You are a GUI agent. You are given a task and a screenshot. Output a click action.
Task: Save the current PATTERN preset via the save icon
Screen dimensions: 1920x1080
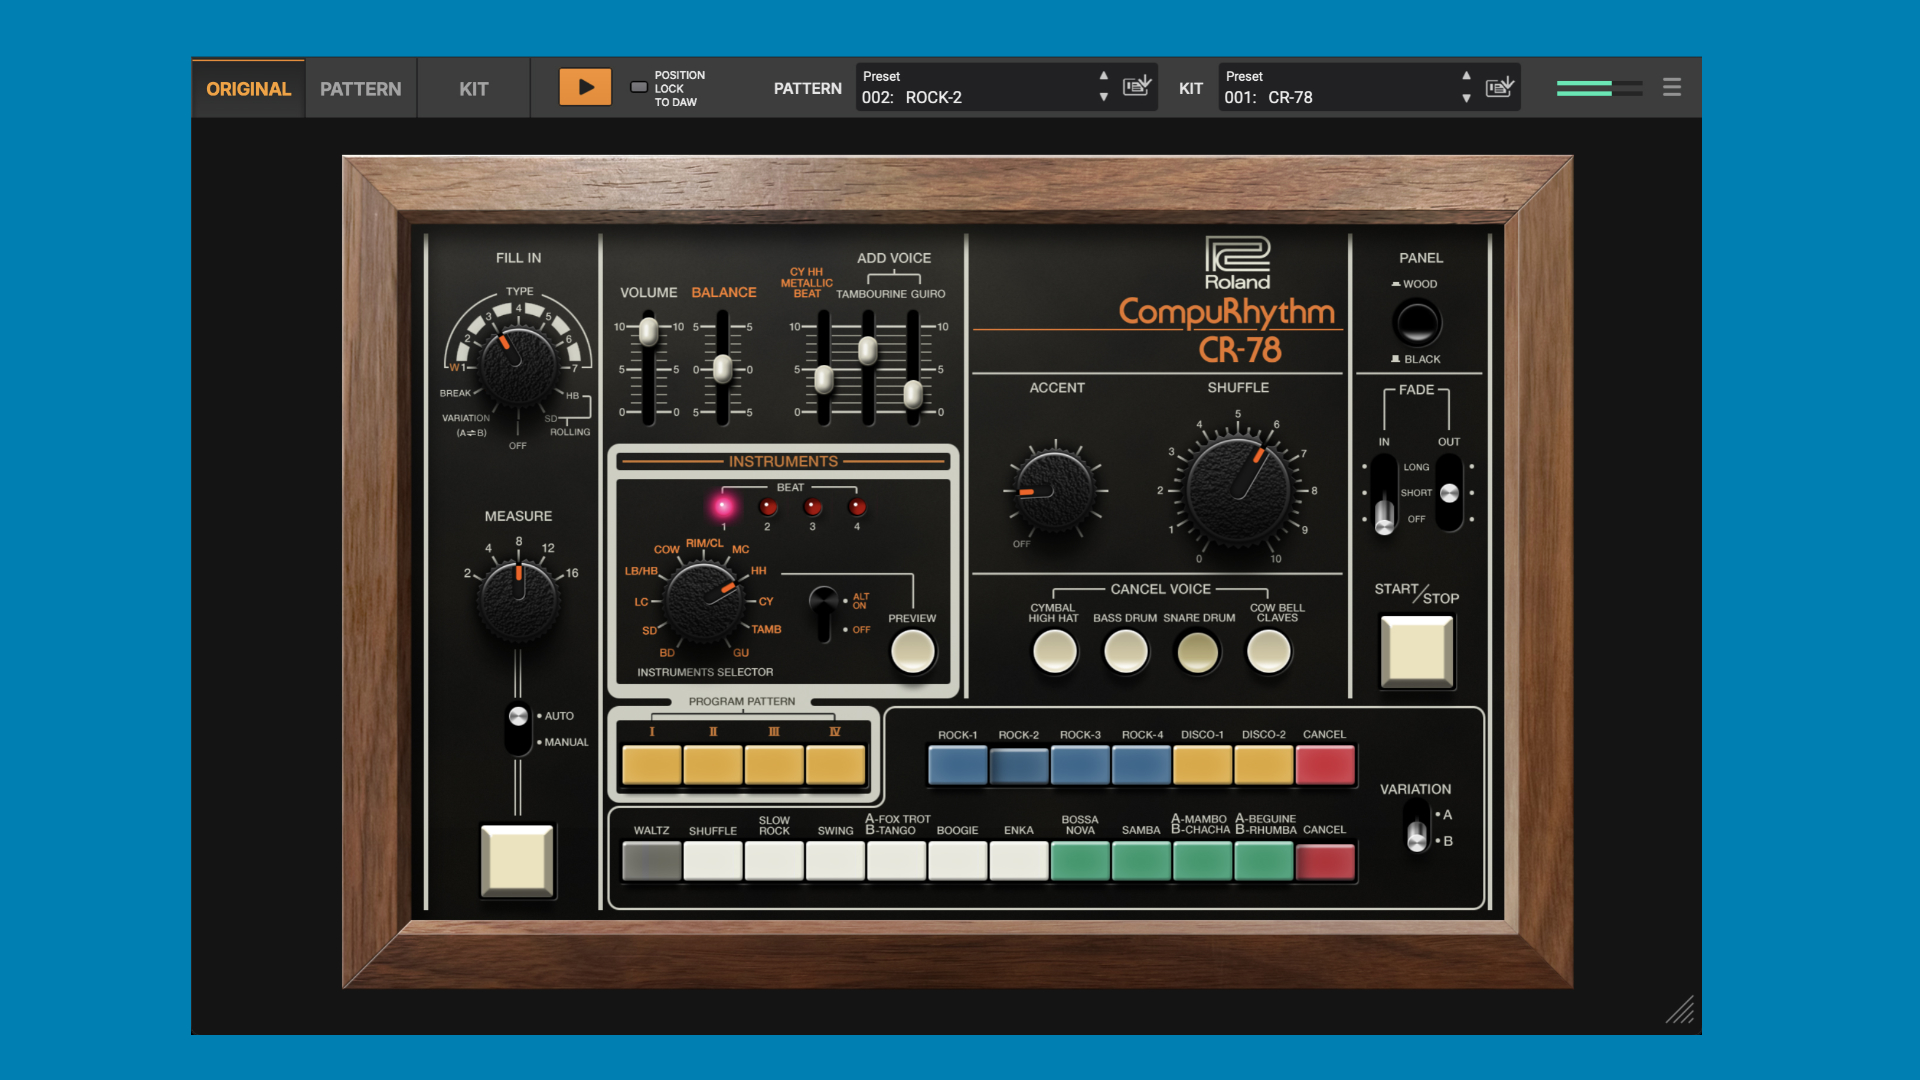tap(1136, 87)
